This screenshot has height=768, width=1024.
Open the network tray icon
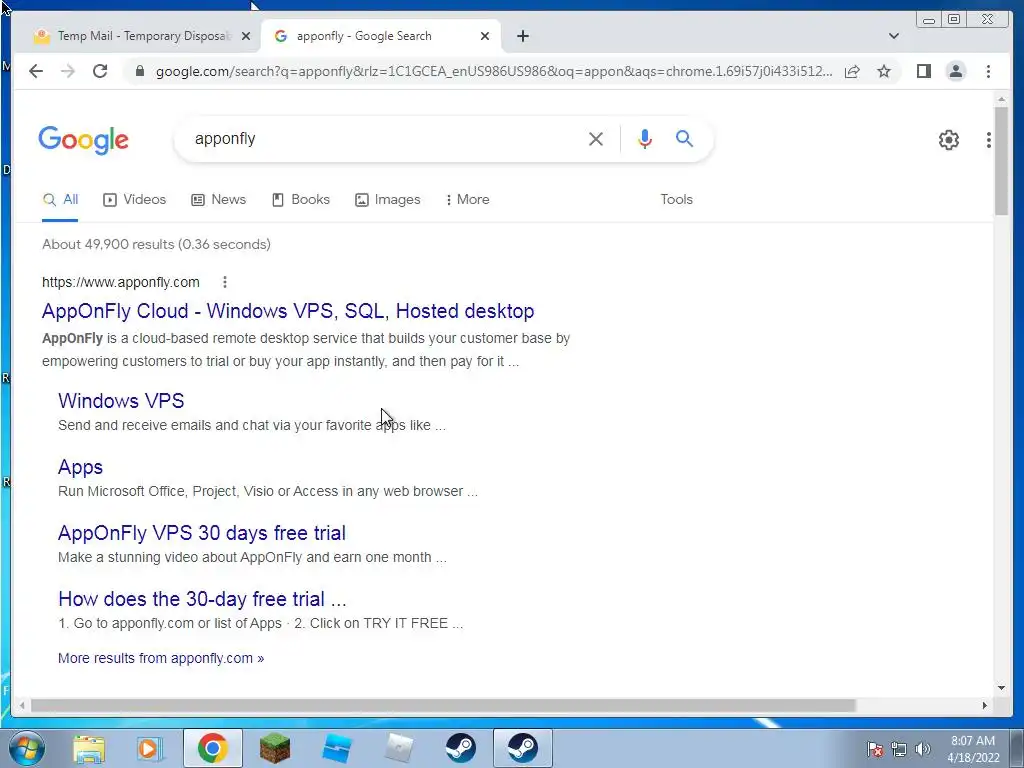click(899, 749)
